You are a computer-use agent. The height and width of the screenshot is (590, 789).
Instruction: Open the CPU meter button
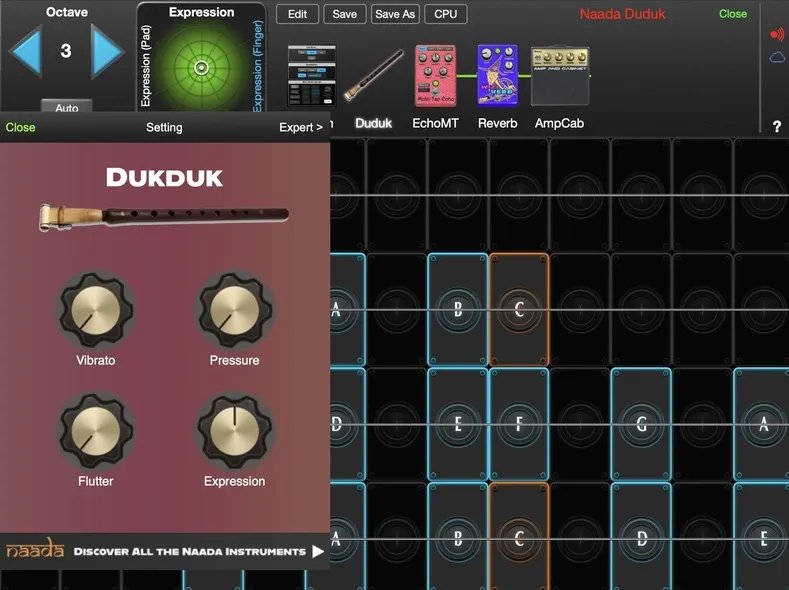click(x=446, y=14)
